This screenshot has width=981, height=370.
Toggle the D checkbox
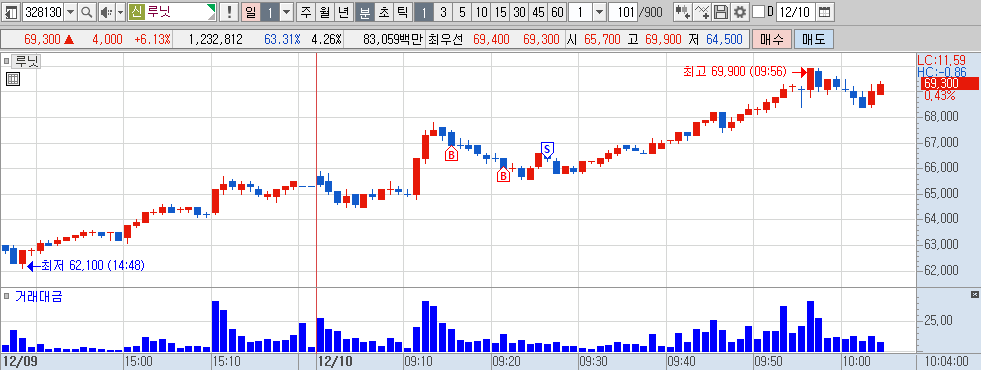click(758, 11)
